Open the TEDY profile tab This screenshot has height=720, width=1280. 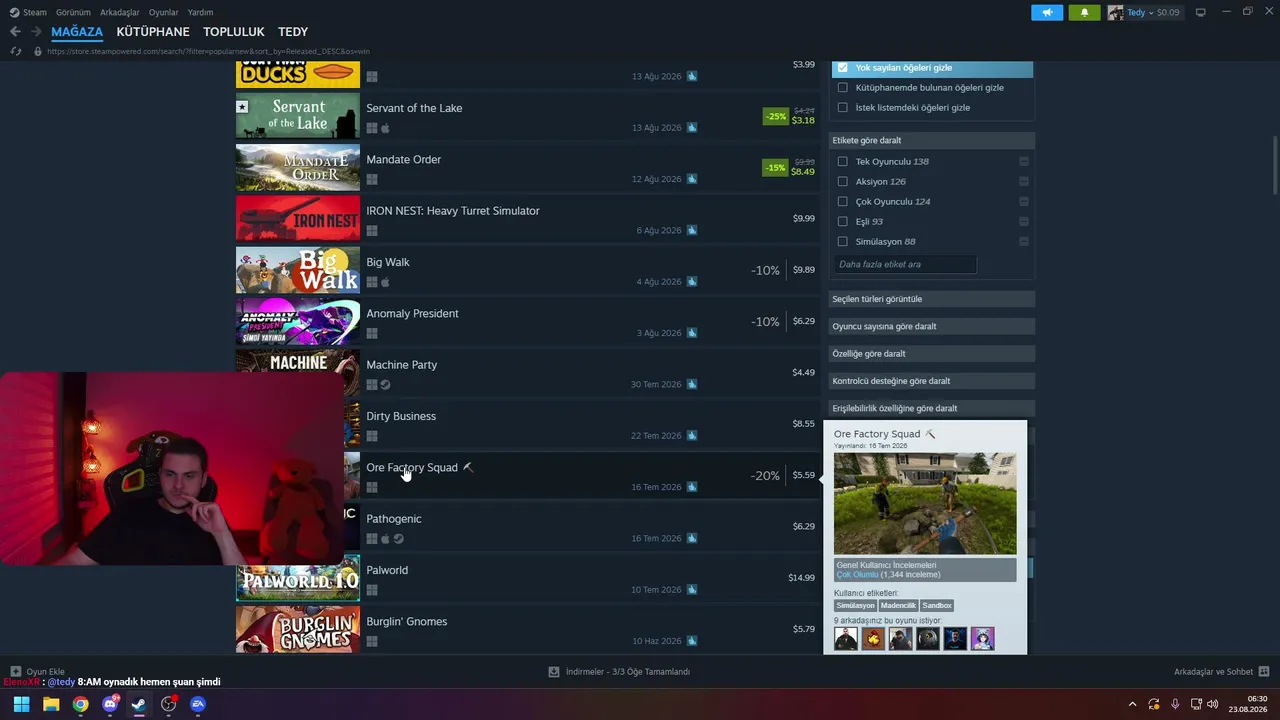point(293,32)
